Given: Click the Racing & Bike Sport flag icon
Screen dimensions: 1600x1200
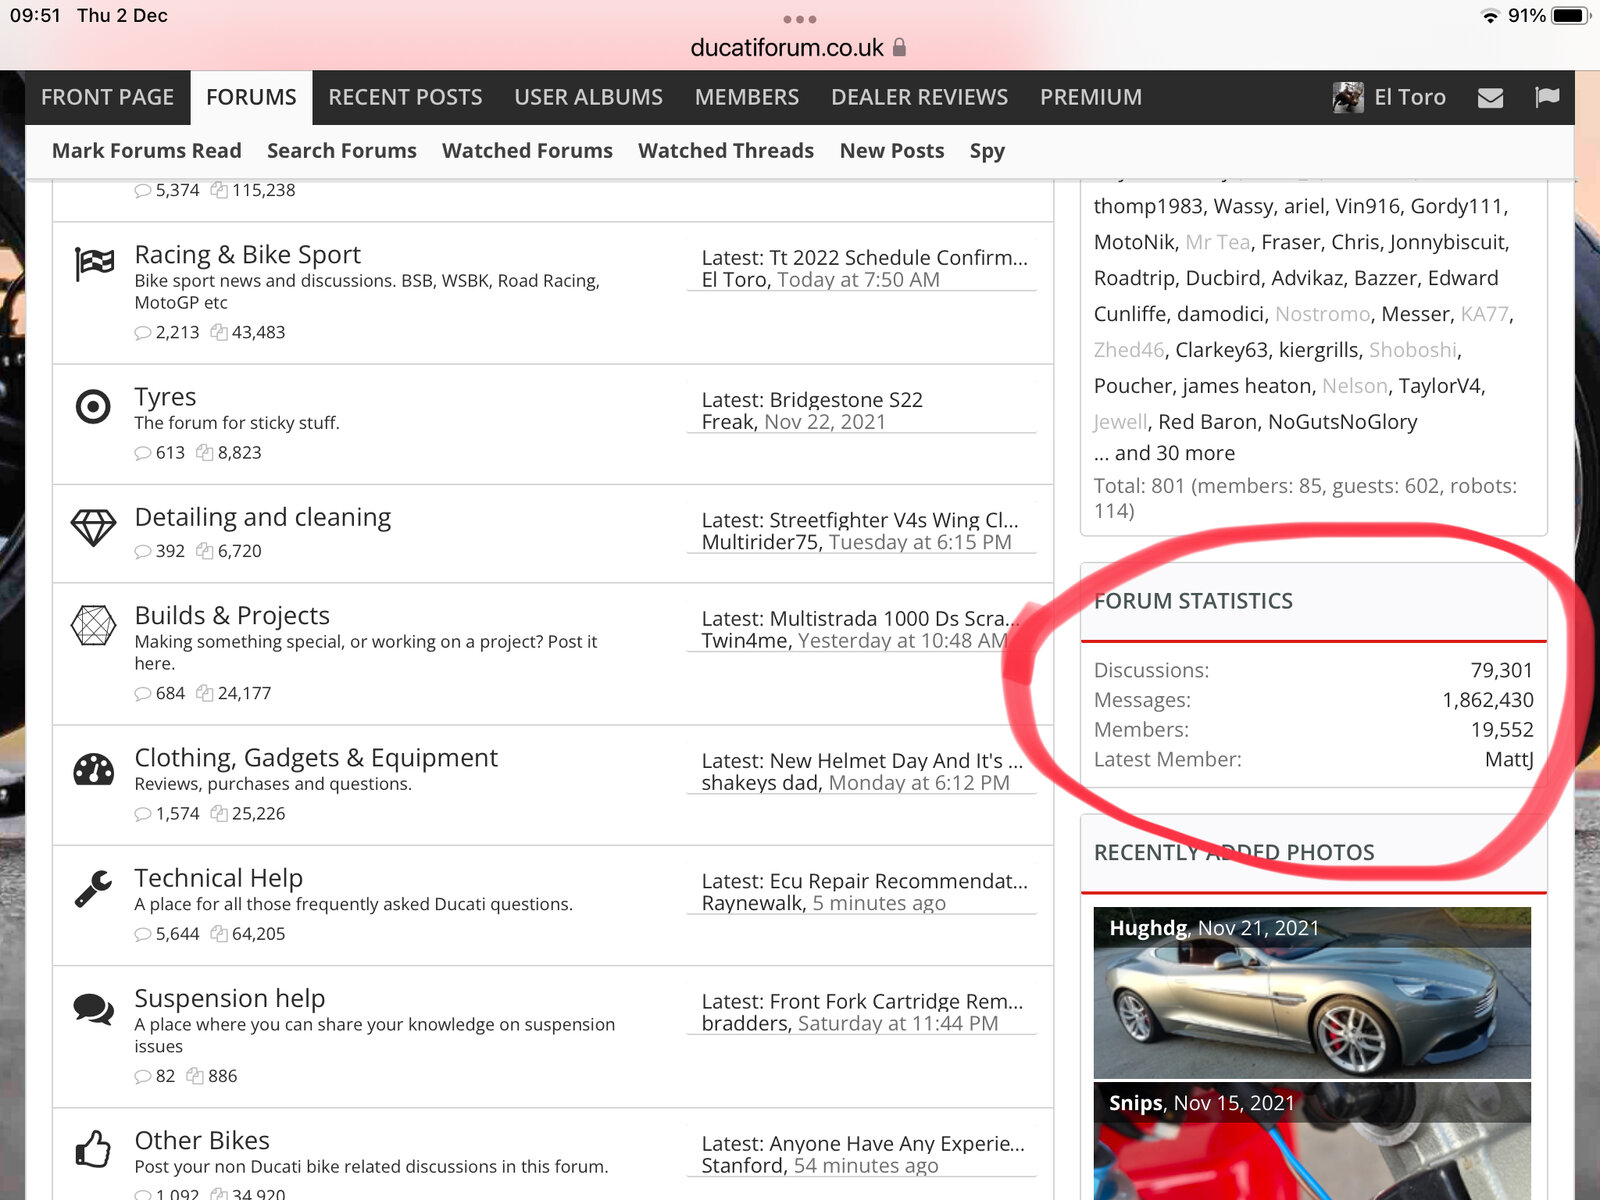Looking at the screenshot, I should 94,264.
